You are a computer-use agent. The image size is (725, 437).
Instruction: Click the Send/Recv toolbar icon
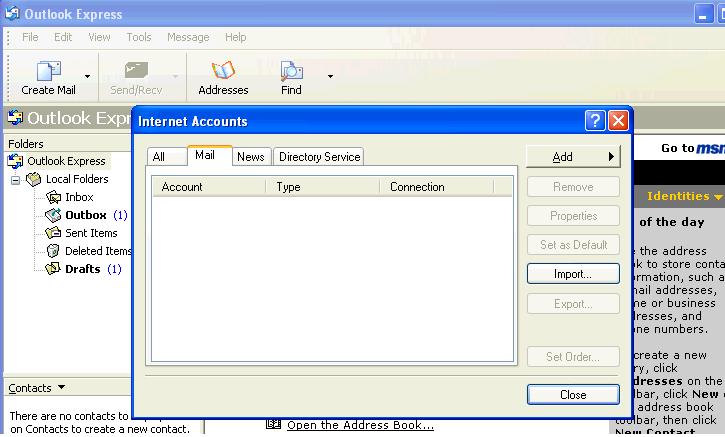pos(136,71)
